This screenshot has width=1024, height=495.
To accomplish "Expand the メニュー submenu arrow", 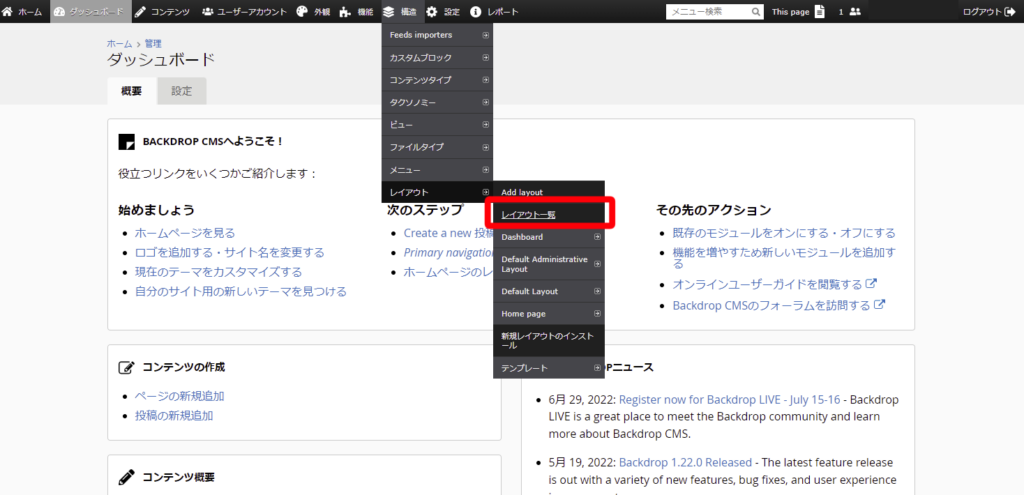I will 485,170.
